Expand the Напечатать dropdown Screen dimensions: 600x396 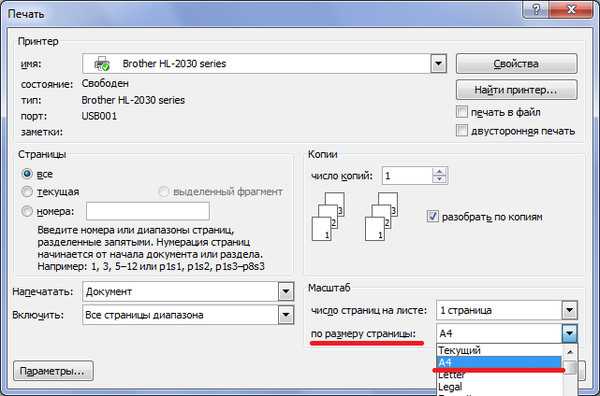285,292
